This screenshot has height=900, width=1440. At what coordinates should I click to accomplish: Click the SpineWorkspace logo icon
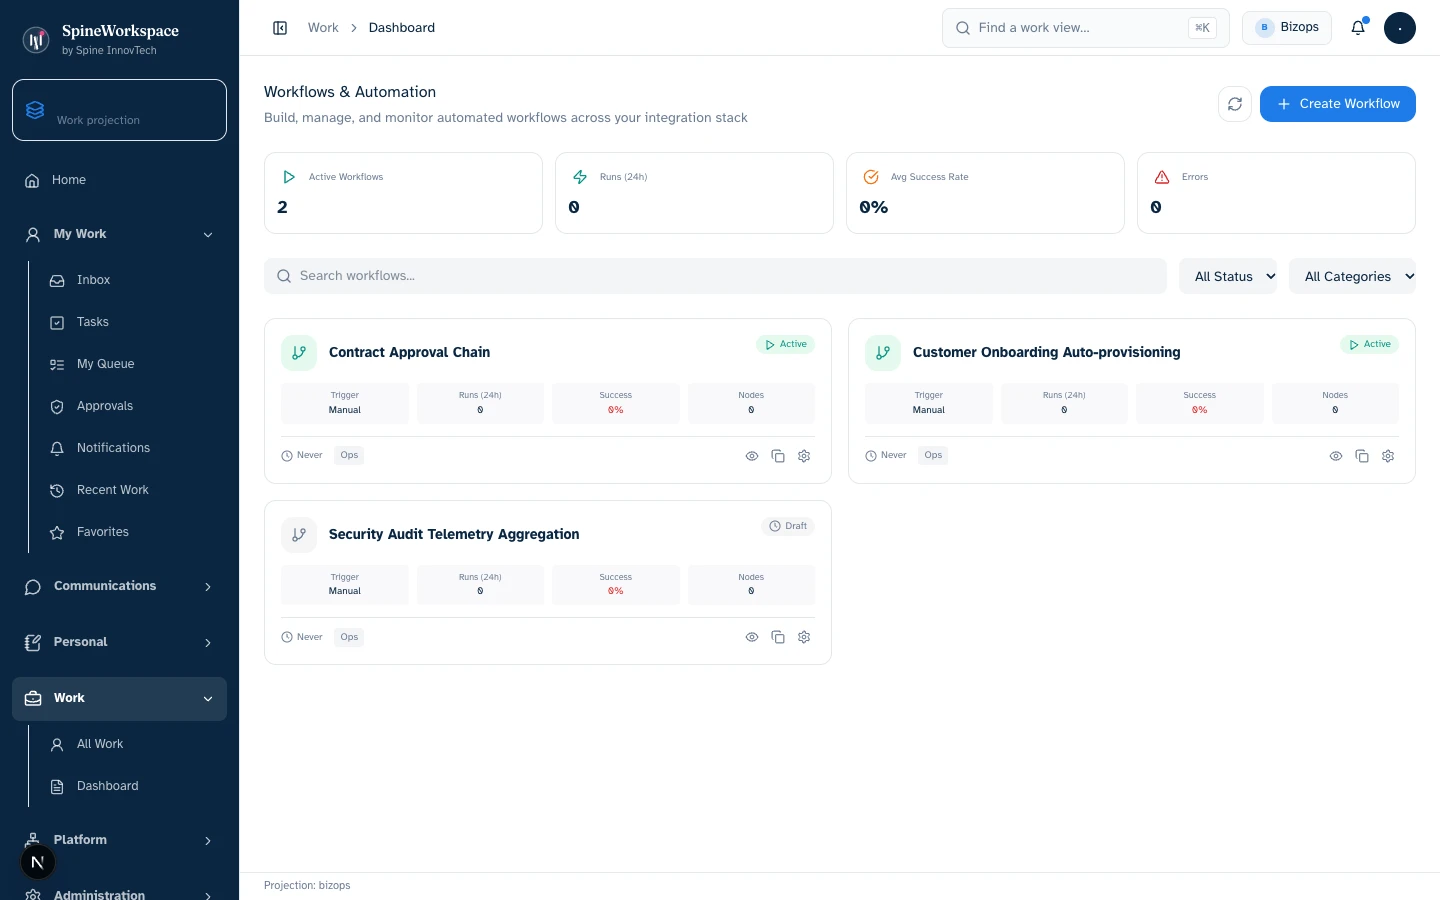tap(36, 40)
